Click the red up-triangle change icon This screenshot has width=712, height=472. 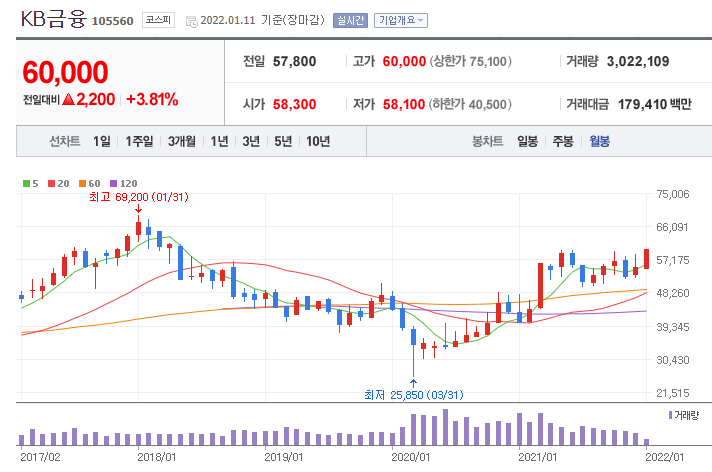(69, 99)
